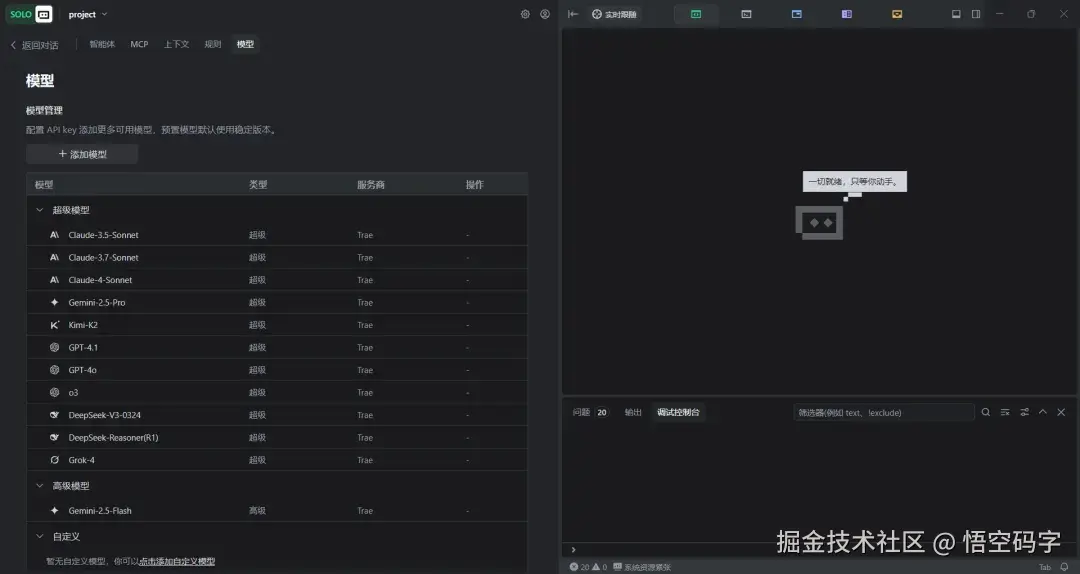Viewport: 1080px width, 574px height.
Task: Open the 输出 panel tab
Action: (633, 412)
